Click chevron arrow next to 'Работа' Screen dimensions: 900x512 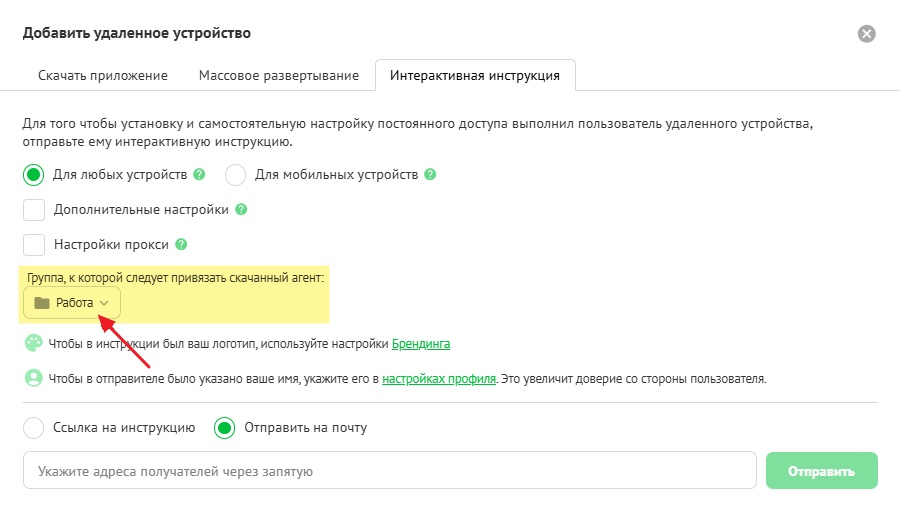point(105,303)
